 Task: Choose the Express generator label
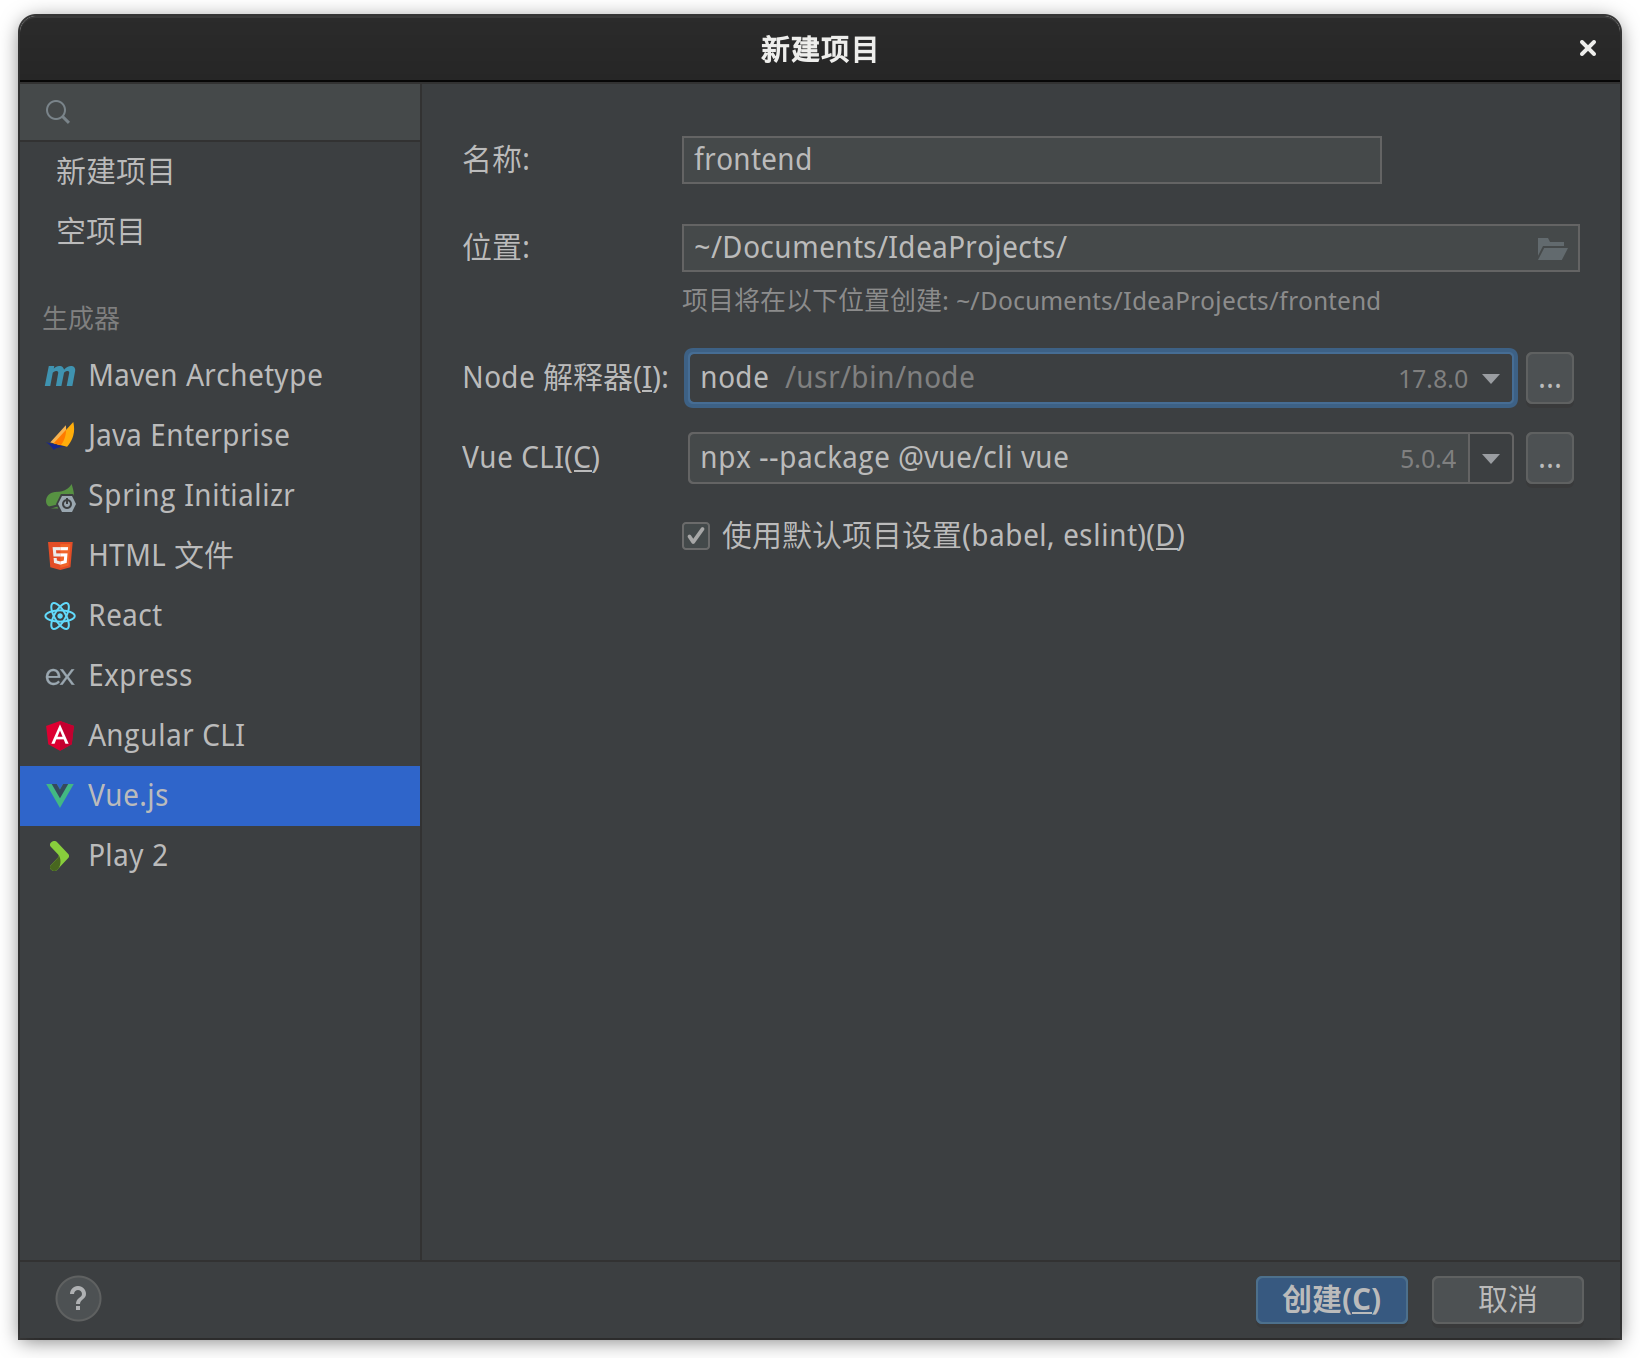pyautogui.click(x=140, y=676)
